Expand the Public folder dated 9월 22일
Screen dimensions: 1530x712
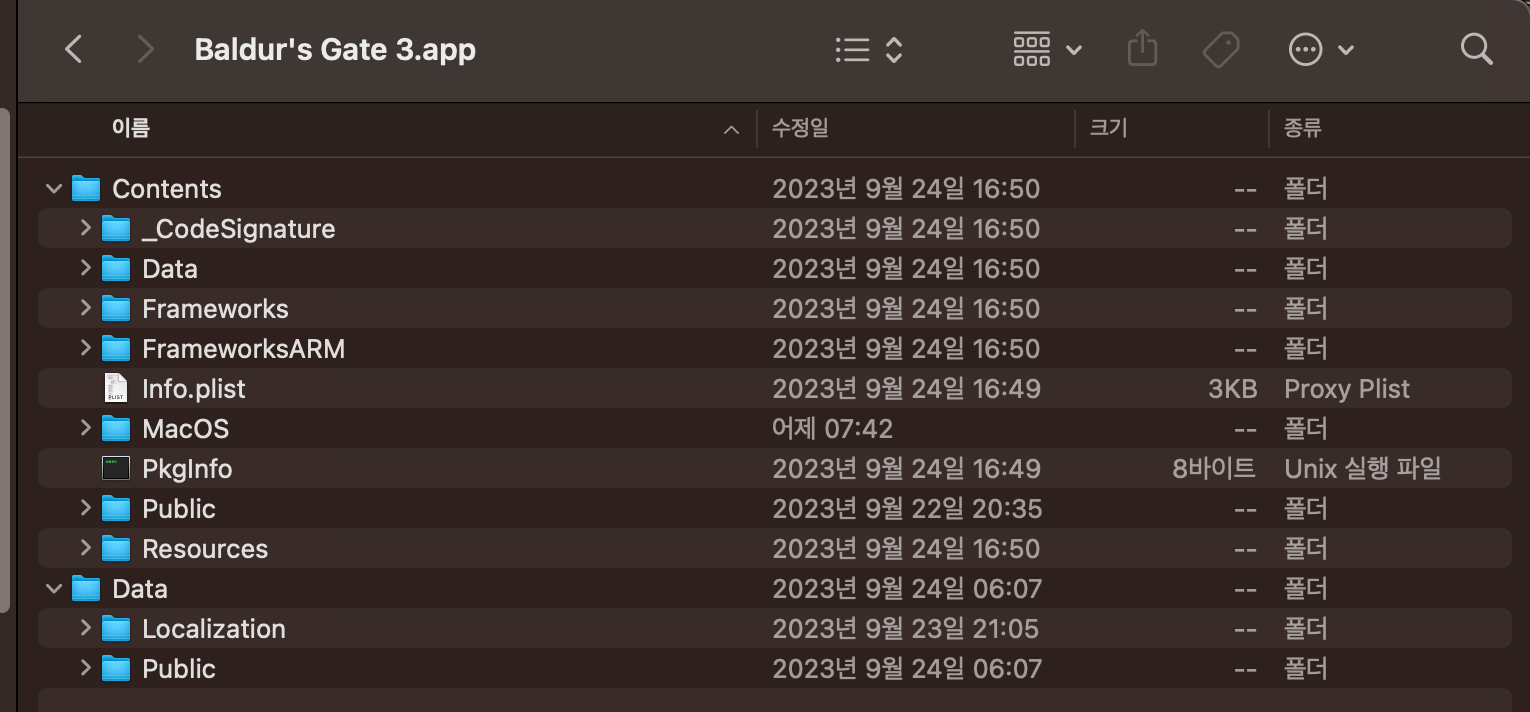tap(85, 508)
